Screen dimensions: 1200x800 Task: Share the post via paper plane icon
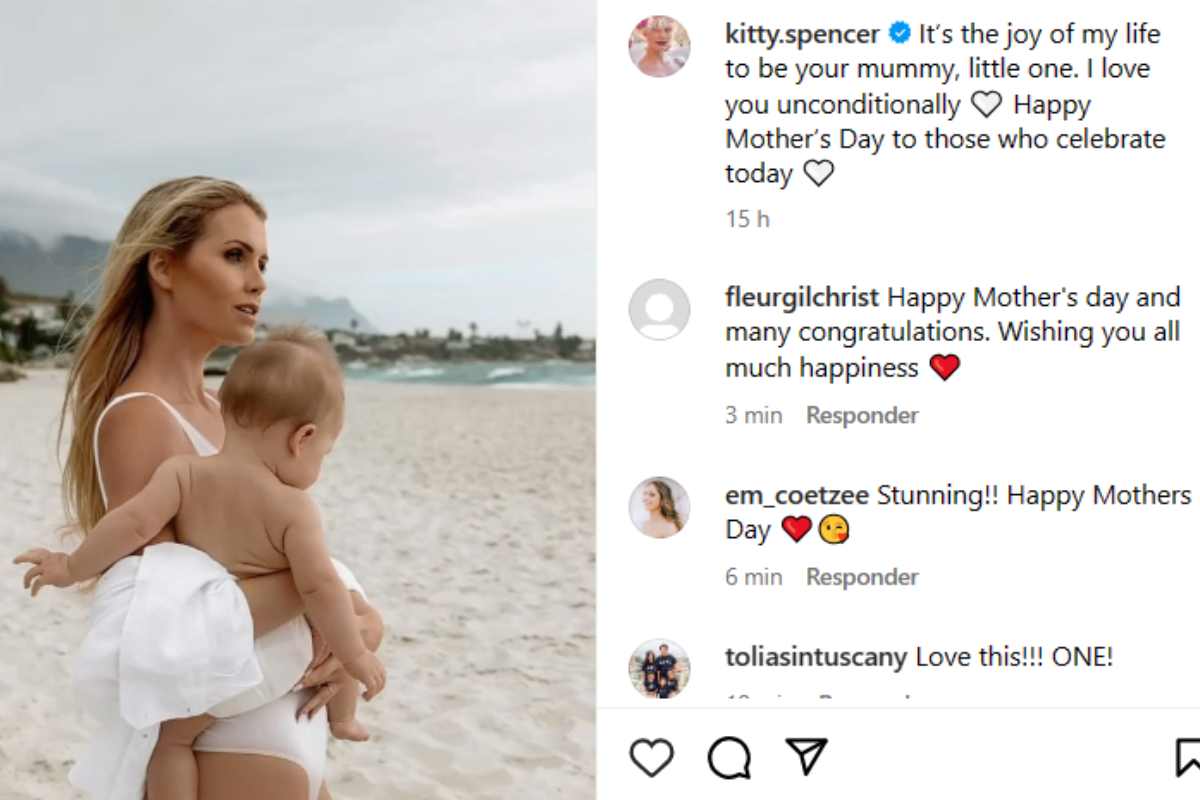coord(805,757)
